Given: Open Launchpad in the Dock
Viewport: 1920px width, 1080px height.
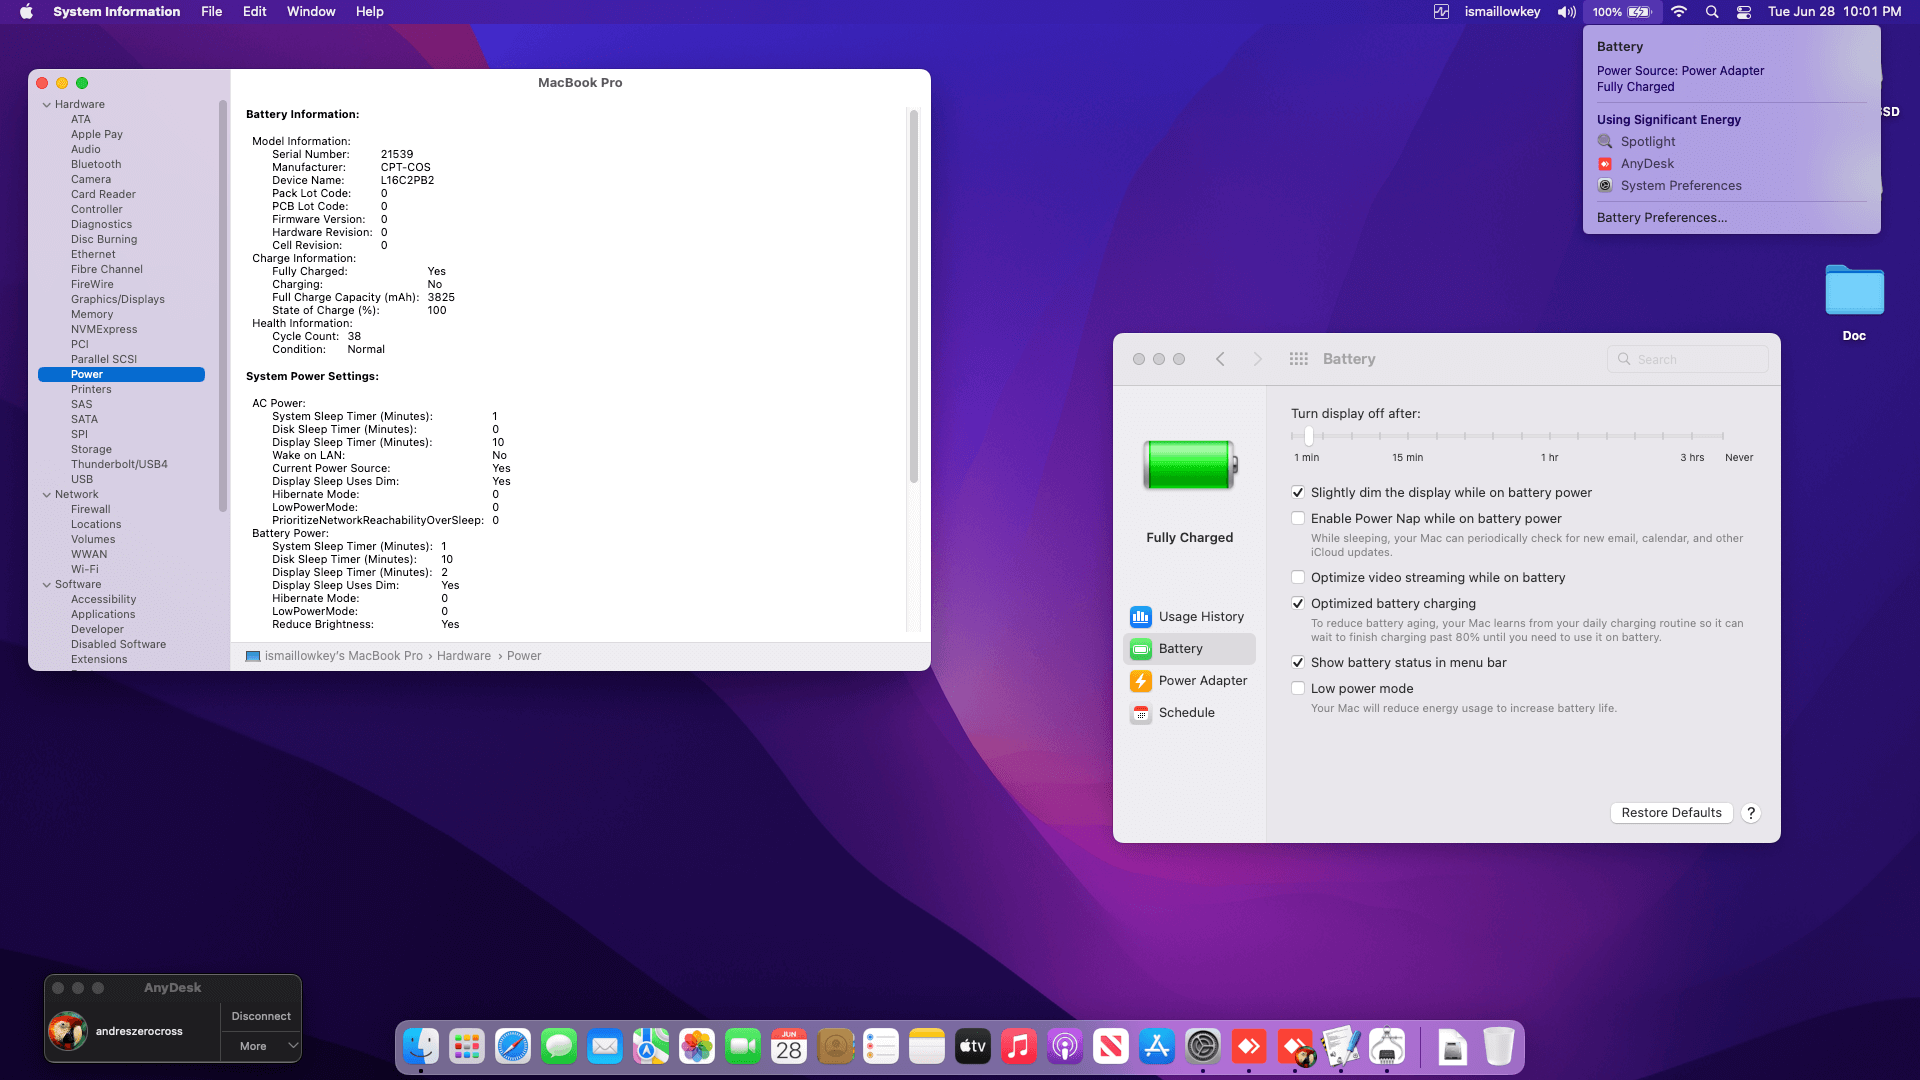Looking at the screenshot, I should point(467,1047).
